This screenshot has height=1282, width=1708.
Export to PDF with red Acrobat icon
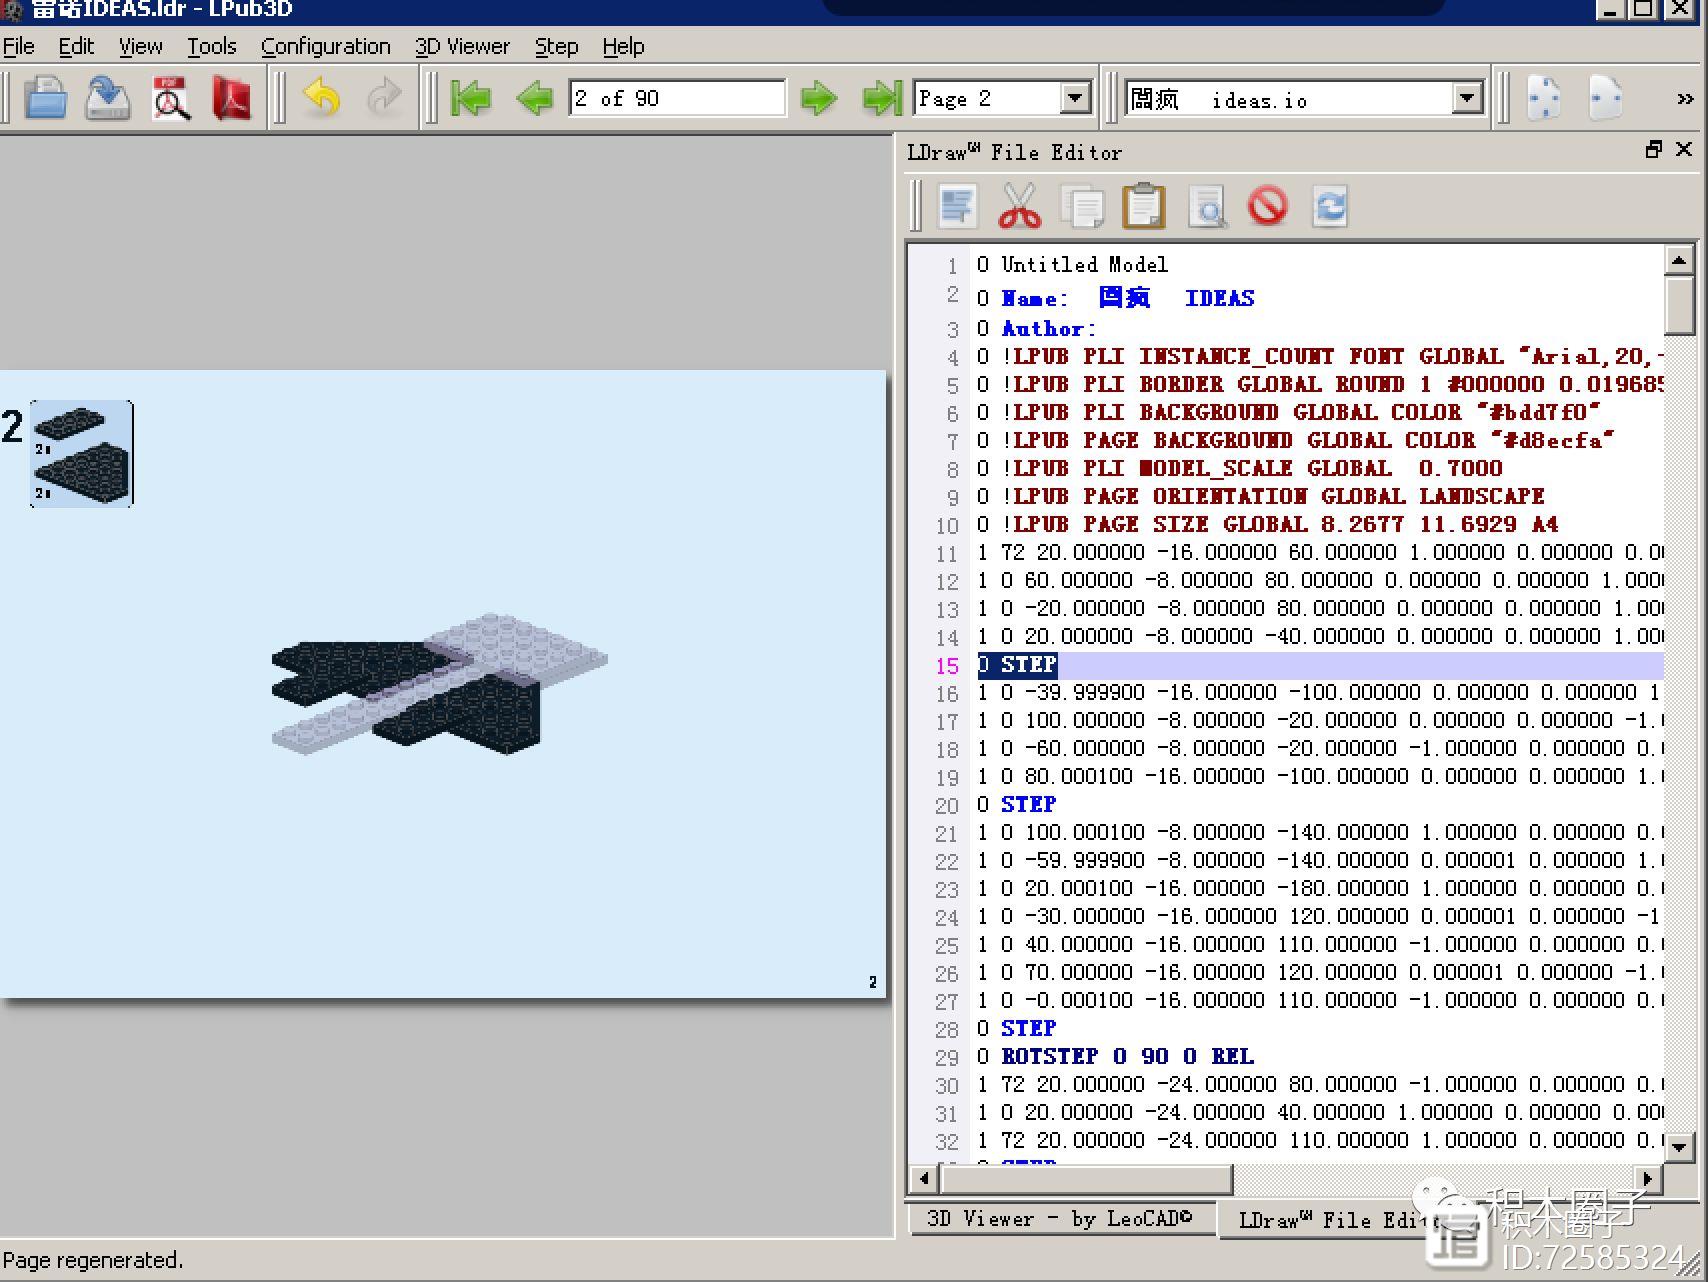pos(232,98)
